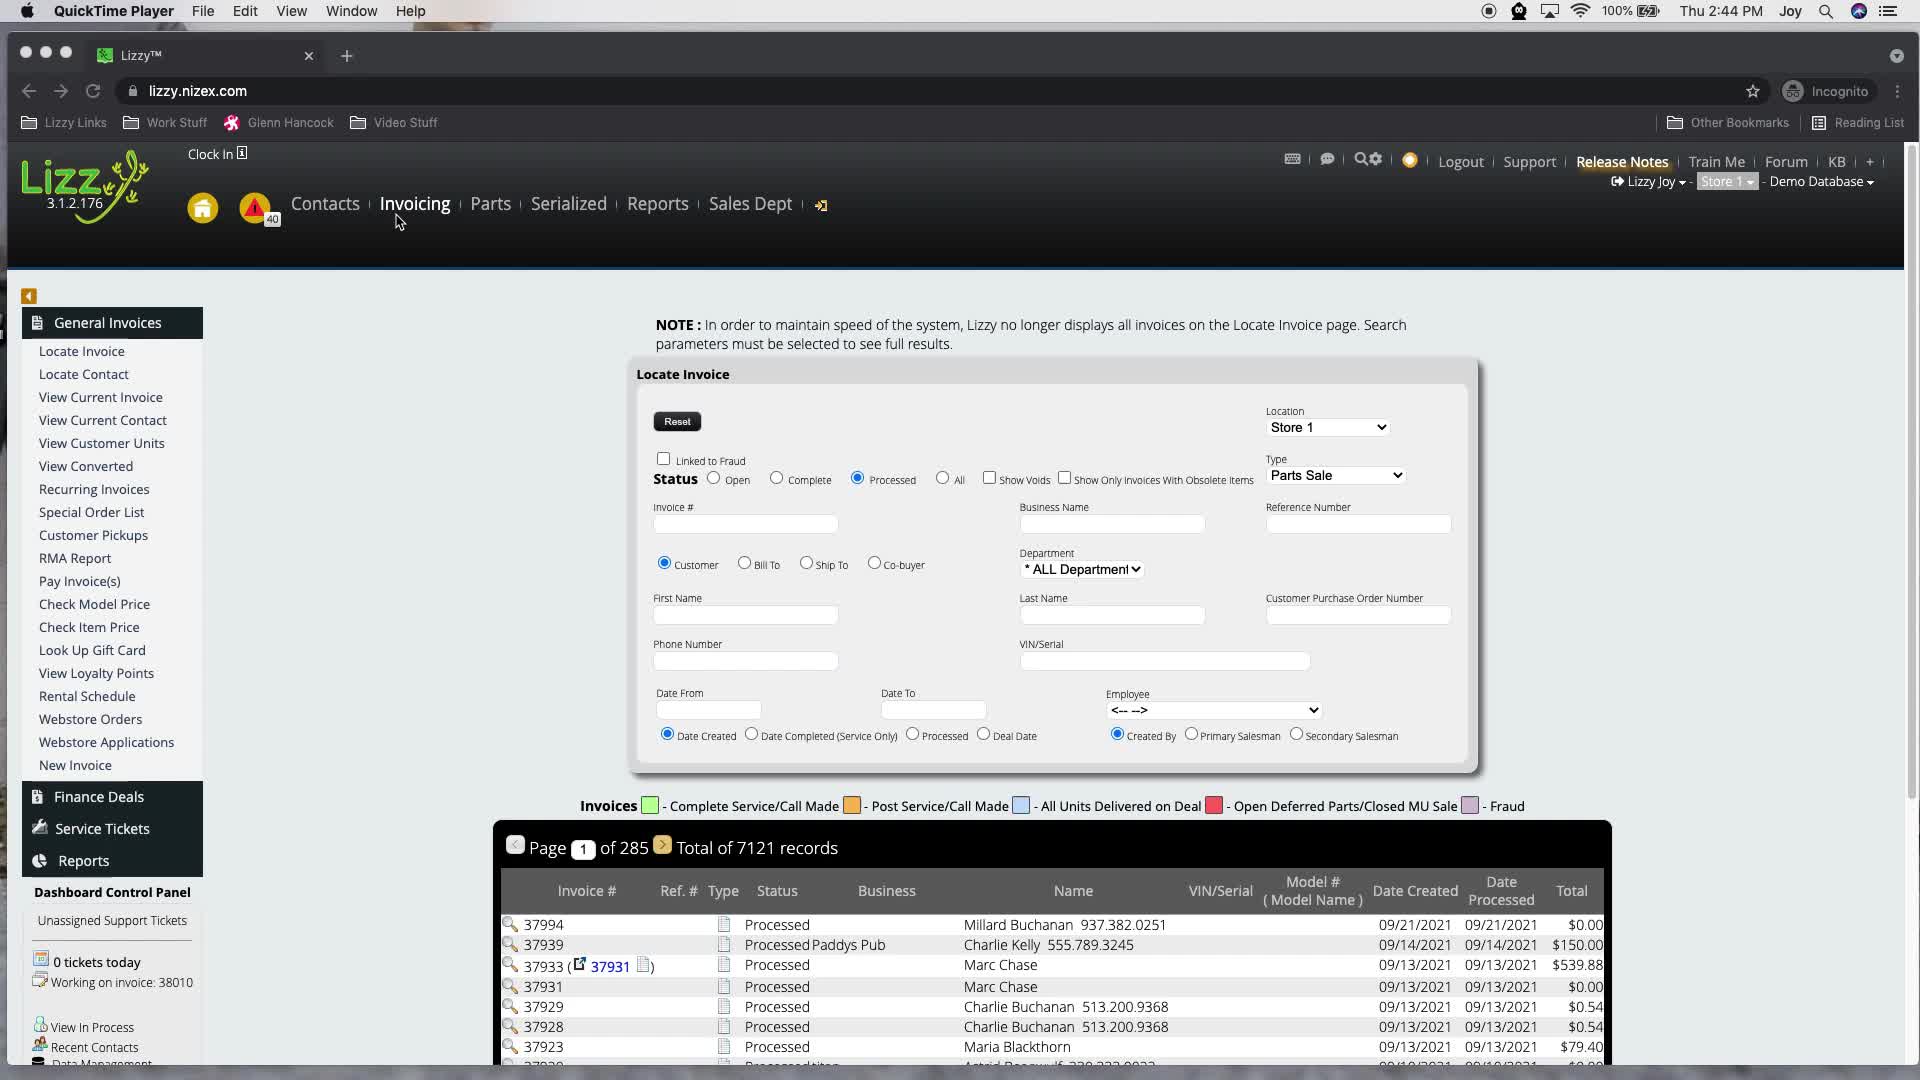Open the Employee dropdown

[1213, 710]
